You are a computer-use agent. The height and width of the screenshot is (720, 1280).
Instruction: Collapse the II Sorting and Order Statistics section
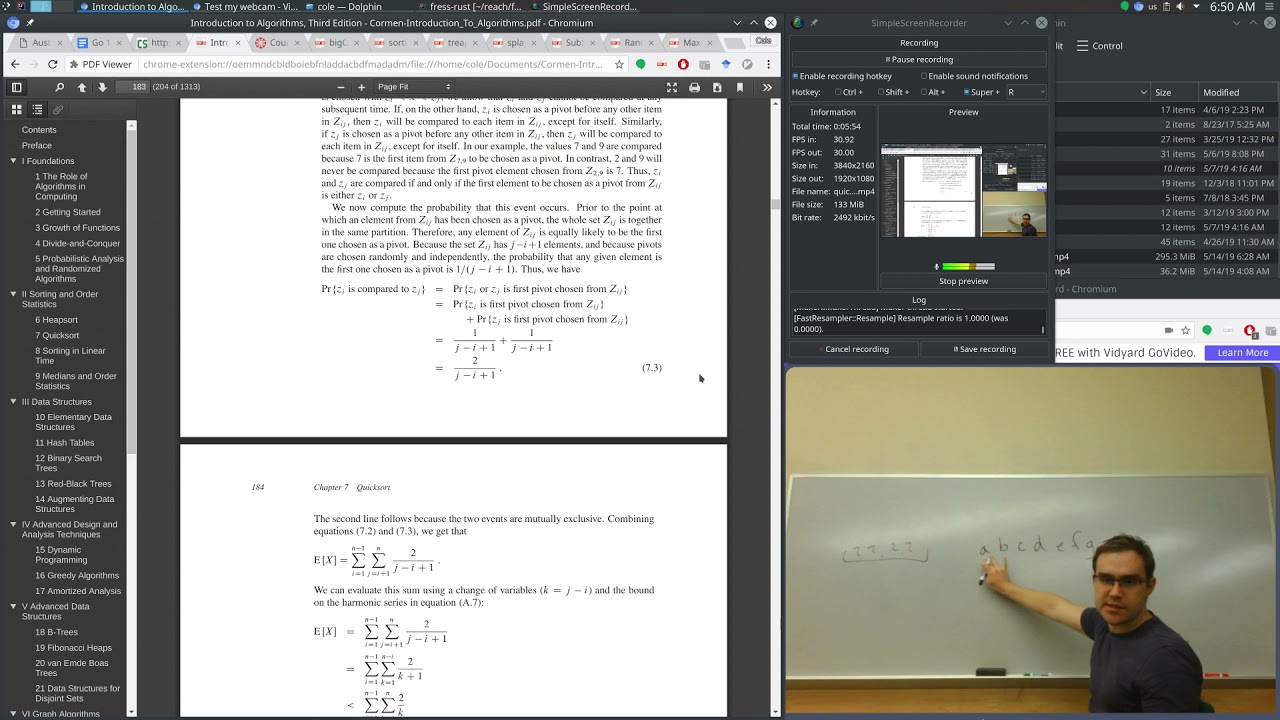[13, 294]
